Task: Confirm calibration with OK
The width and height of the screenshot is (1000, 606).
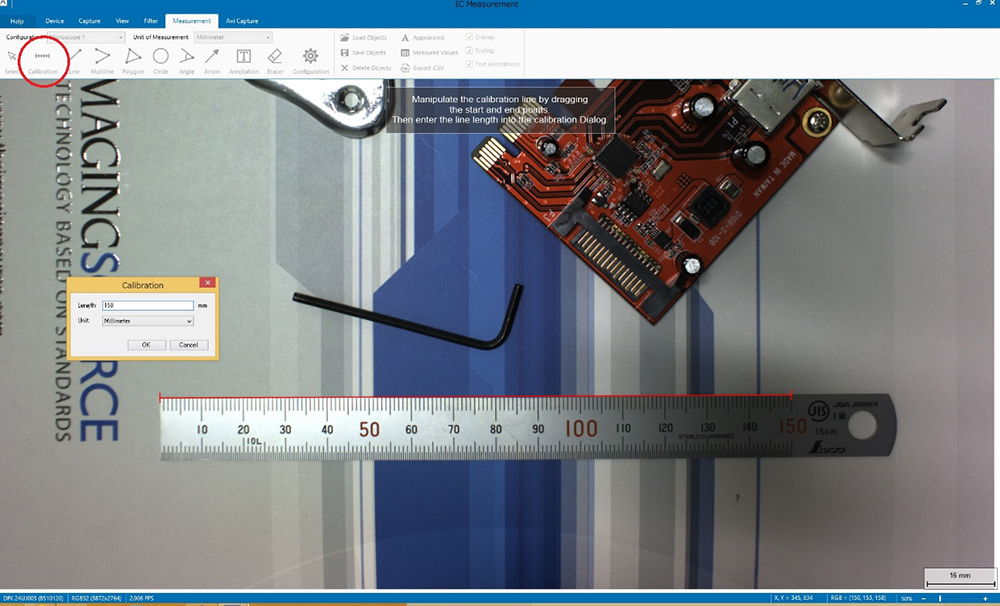Action: (146, 344)
